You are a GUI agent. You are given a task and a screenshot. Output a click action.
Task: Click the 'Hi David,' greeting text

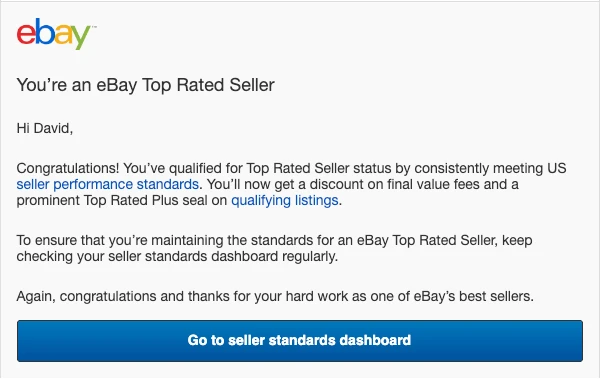pyautogui.click(x=45, y=128)
